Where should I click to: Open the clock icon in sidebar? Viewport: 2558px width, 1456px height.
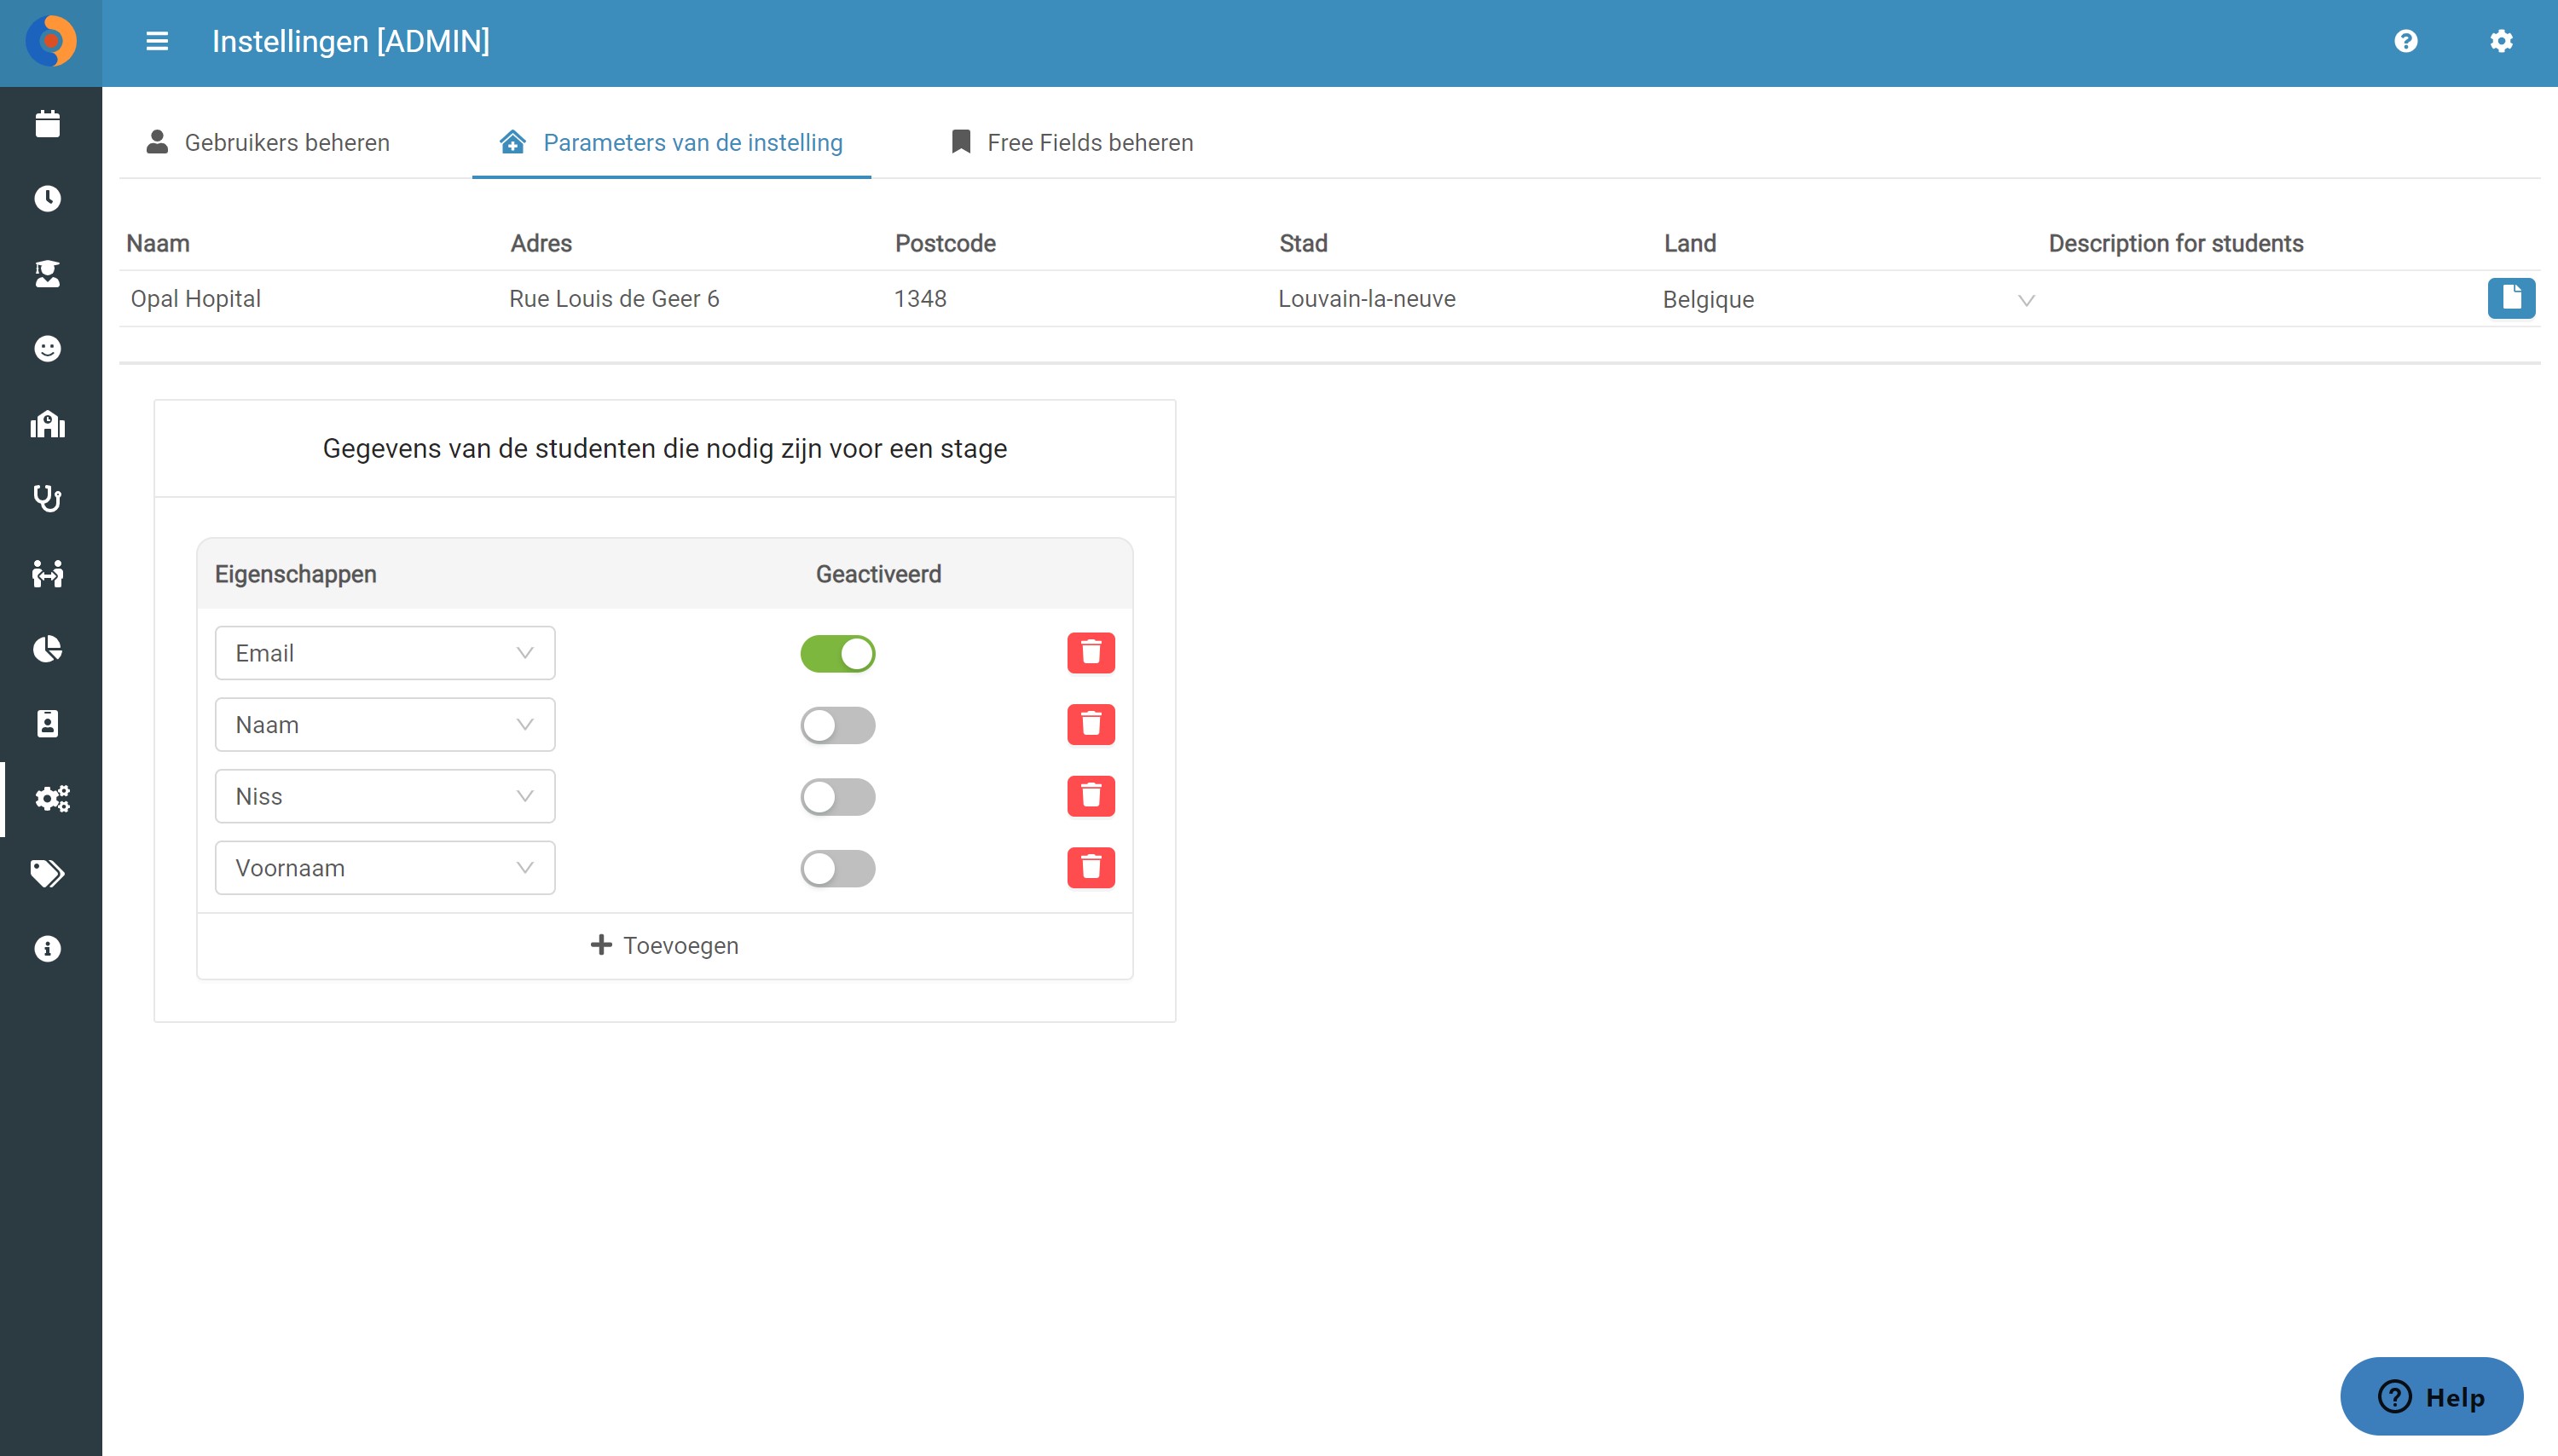point(48,199)
